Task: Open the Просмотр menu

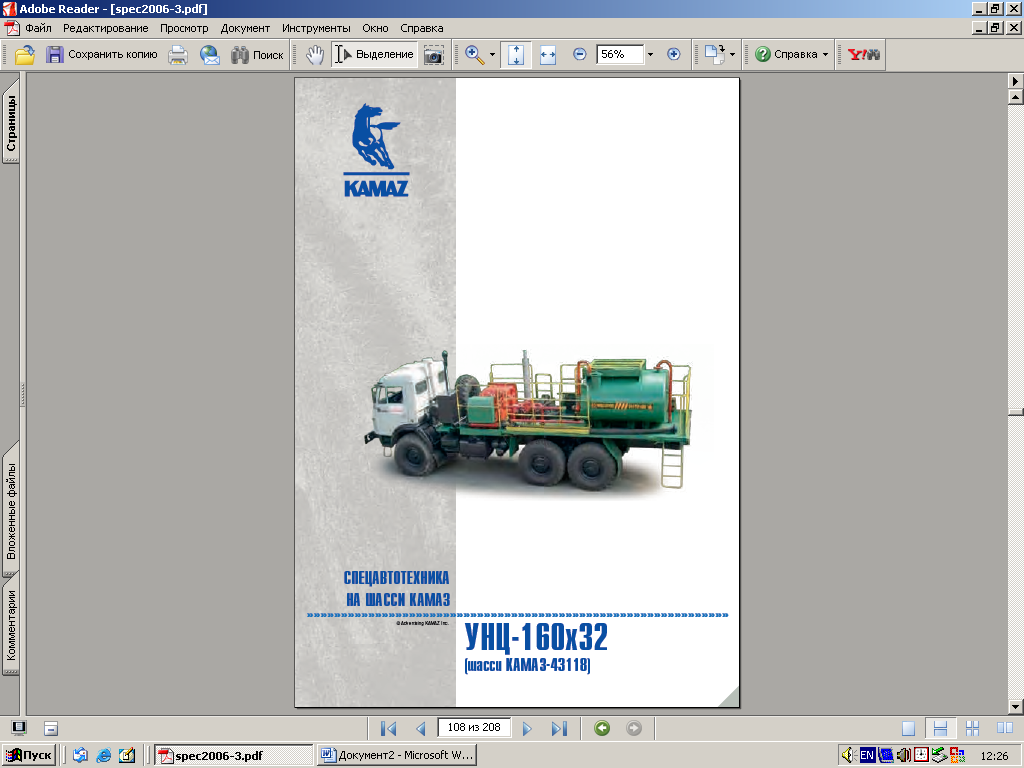Action: click(184, 28)
